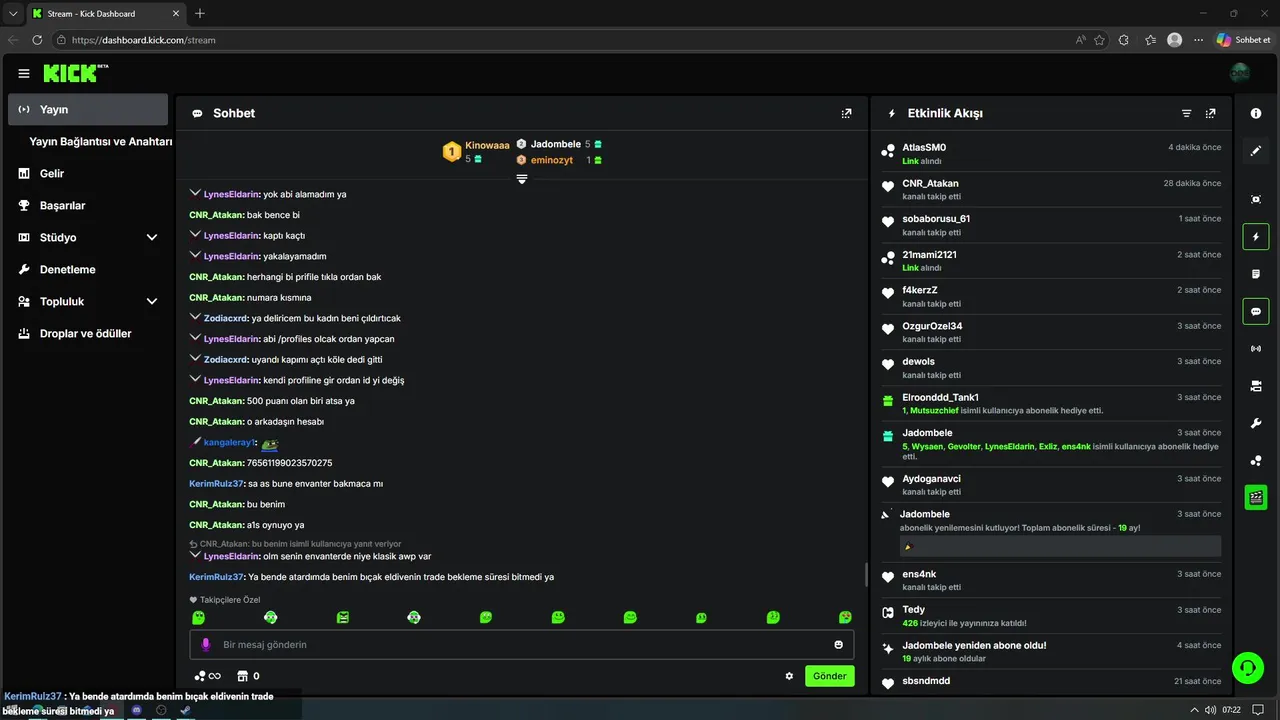Image resolution: width=1280 pixels, height=720 pixels.
Task: Open the filter icon in Etkinlik Akışı
Action: click(x=1187, y=113)
